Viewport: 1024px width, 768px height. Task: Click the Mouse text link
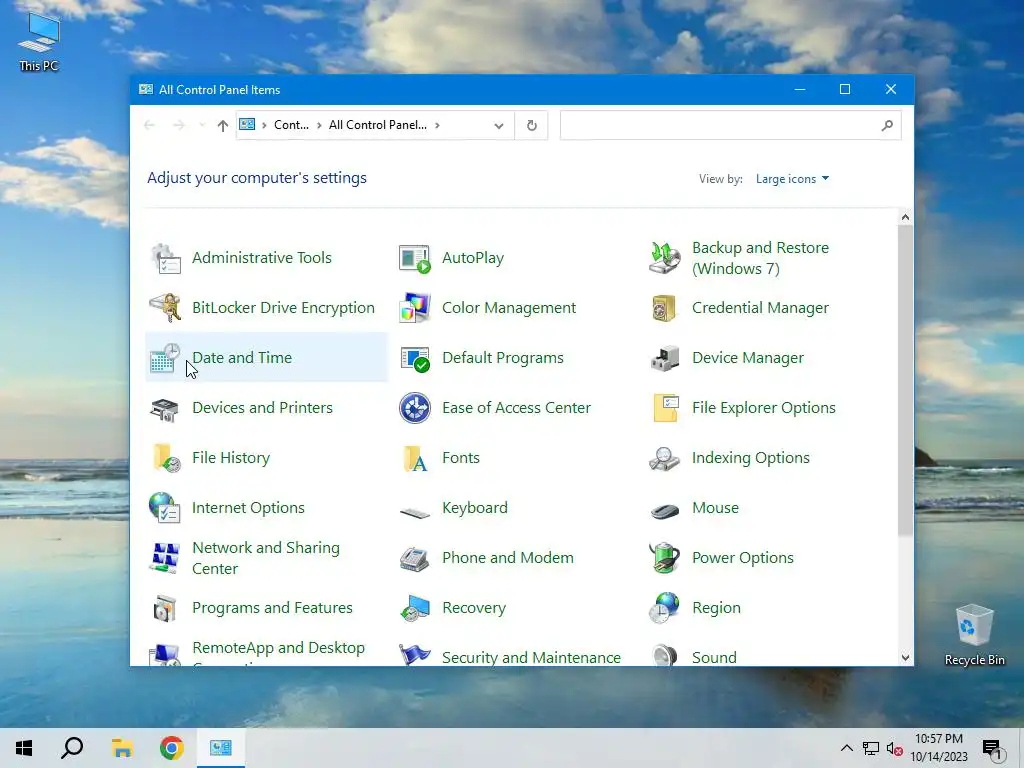(x=716, y=508)
